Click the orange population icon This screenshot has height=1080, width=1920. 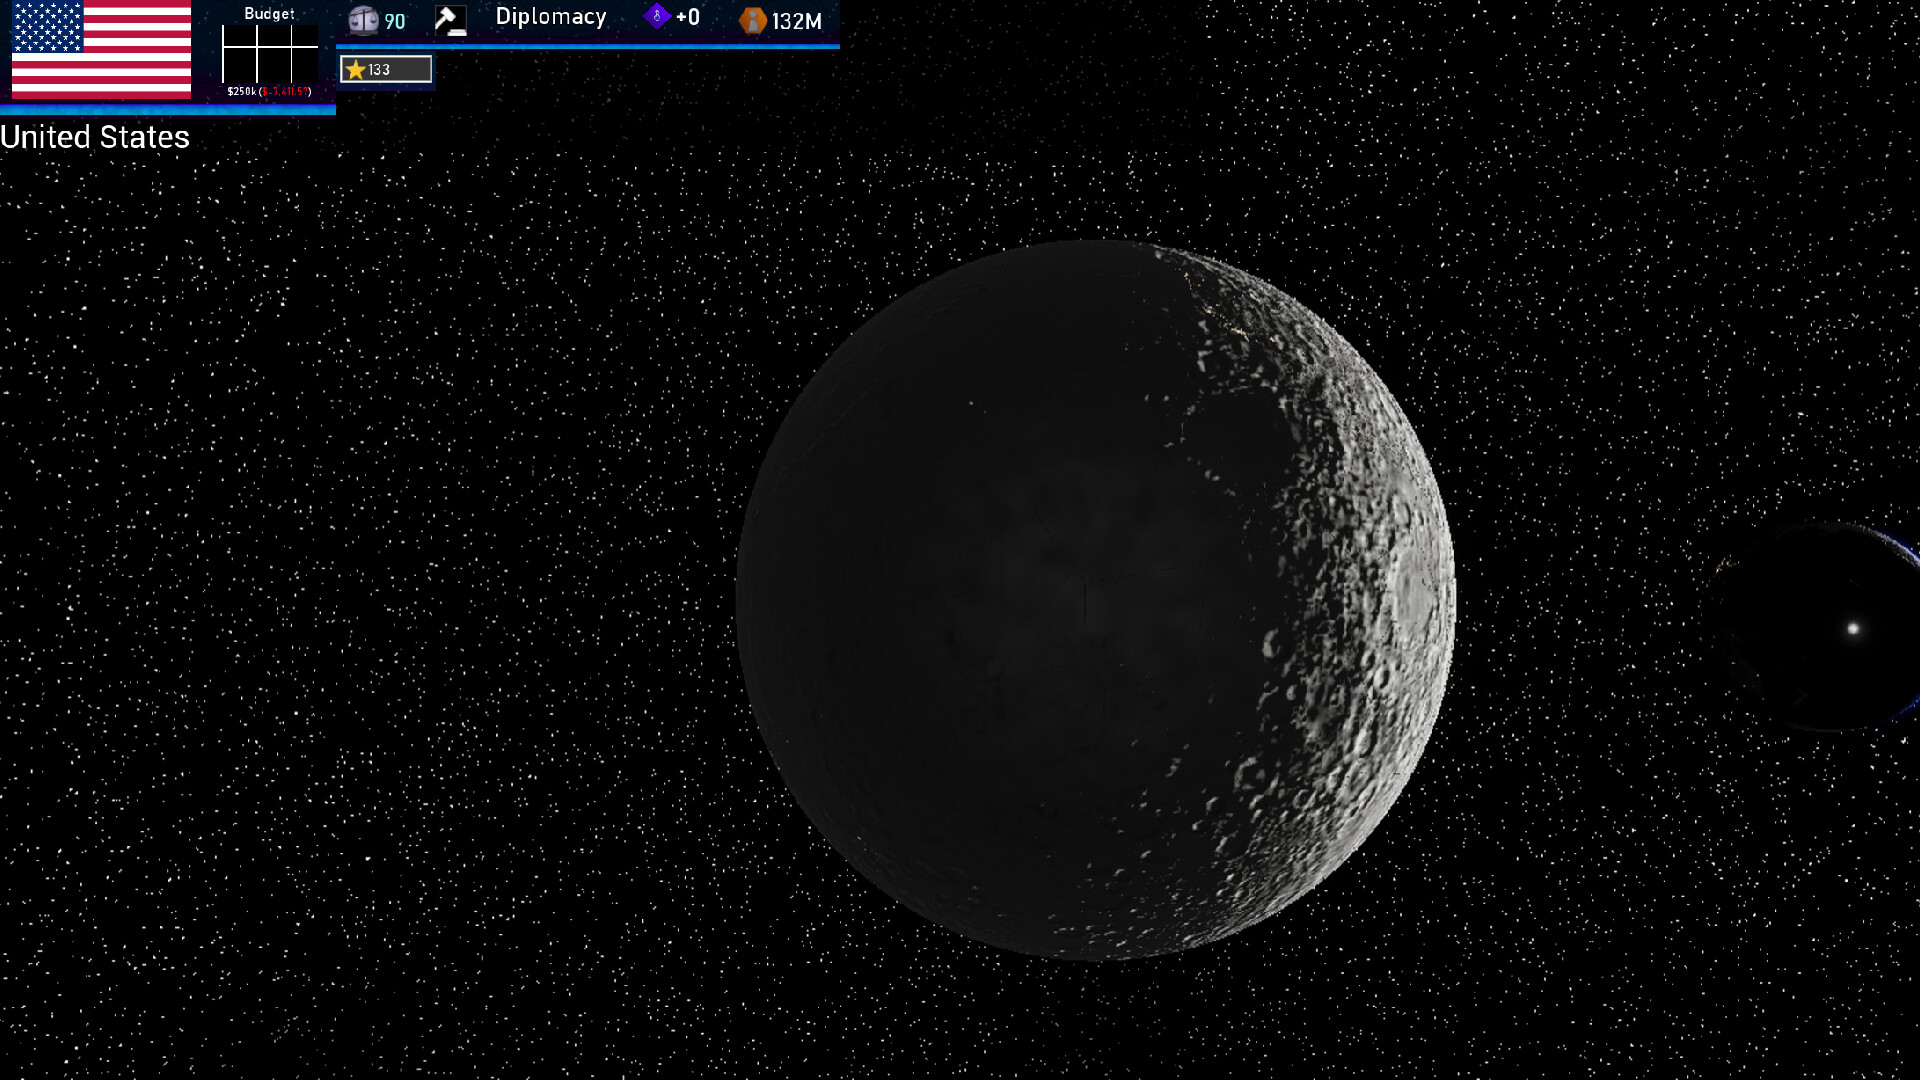(x=752, y=20)
